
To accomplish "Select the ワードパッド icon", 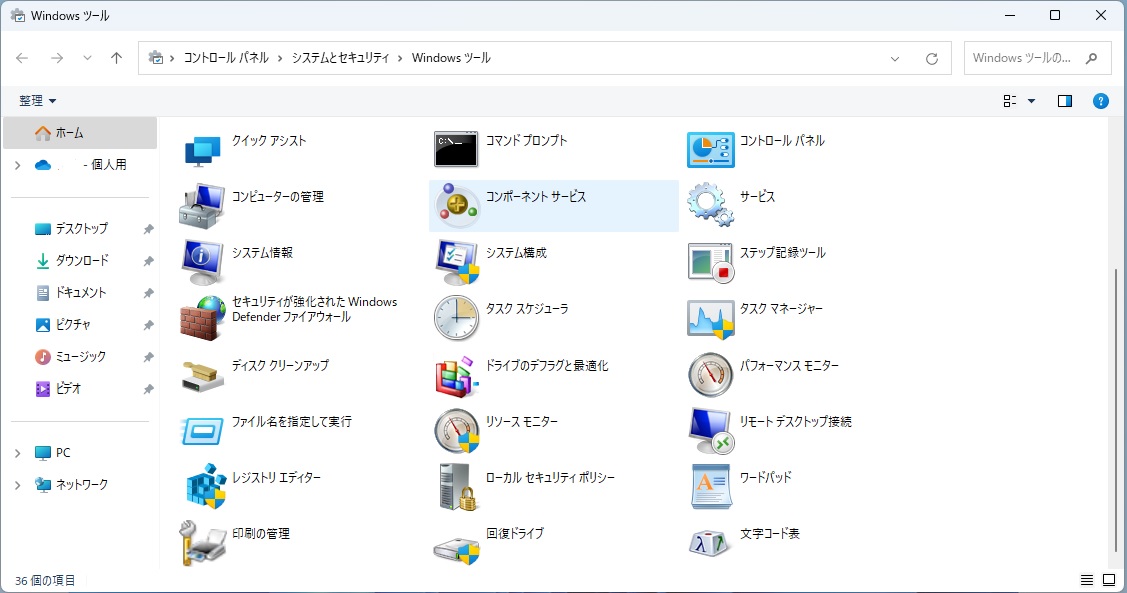I will tap(710, 487).
